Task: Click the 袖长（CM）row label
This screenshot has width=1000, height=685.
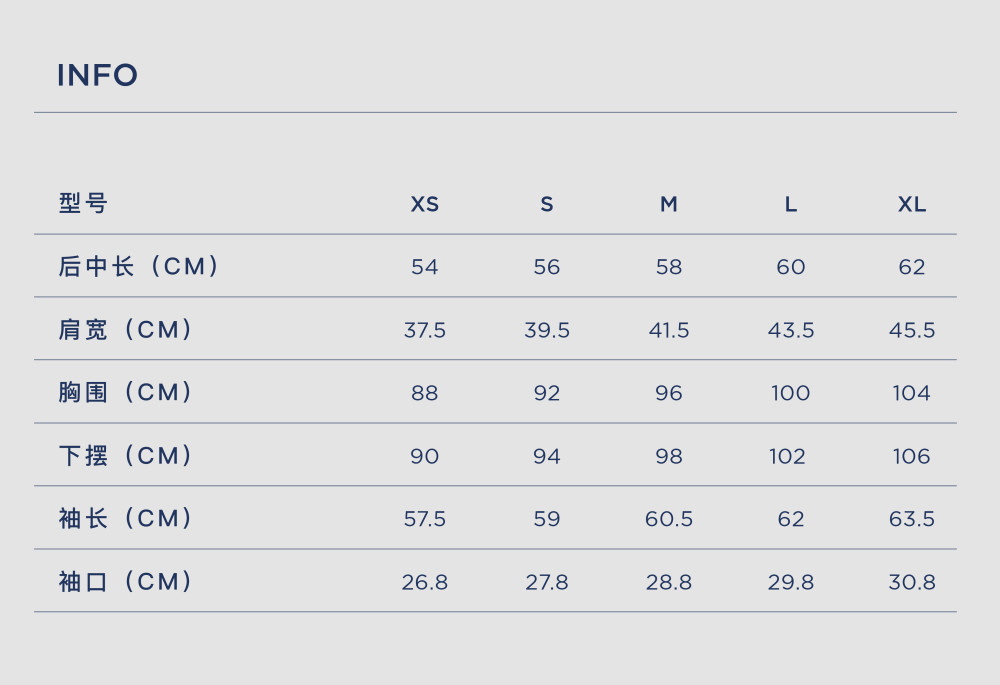Action: [x=125, y=518]
